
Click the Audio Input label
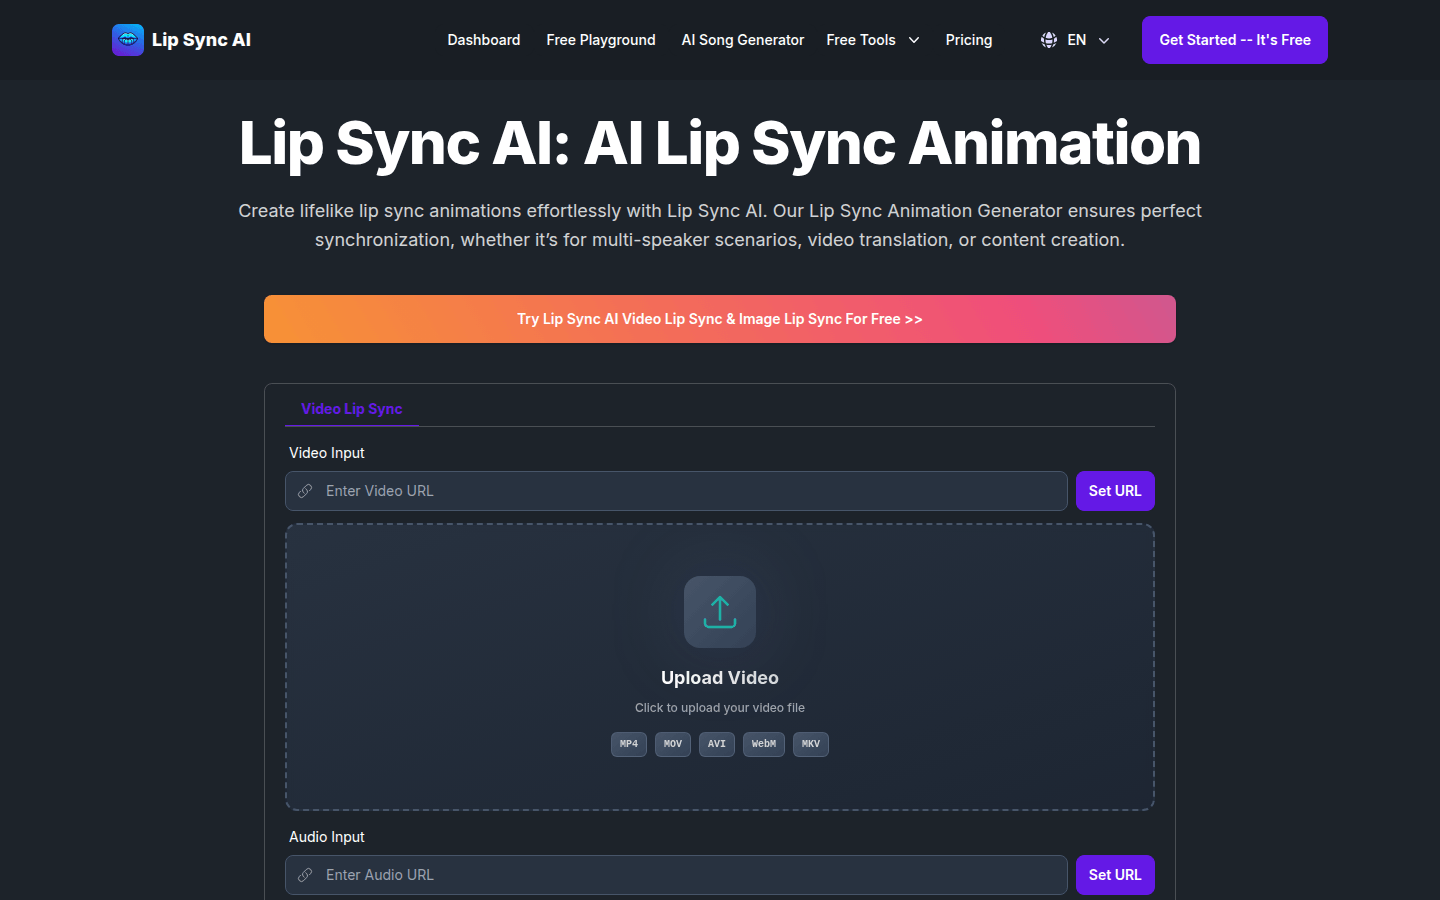pyautogui.click(x=327, y=837)
